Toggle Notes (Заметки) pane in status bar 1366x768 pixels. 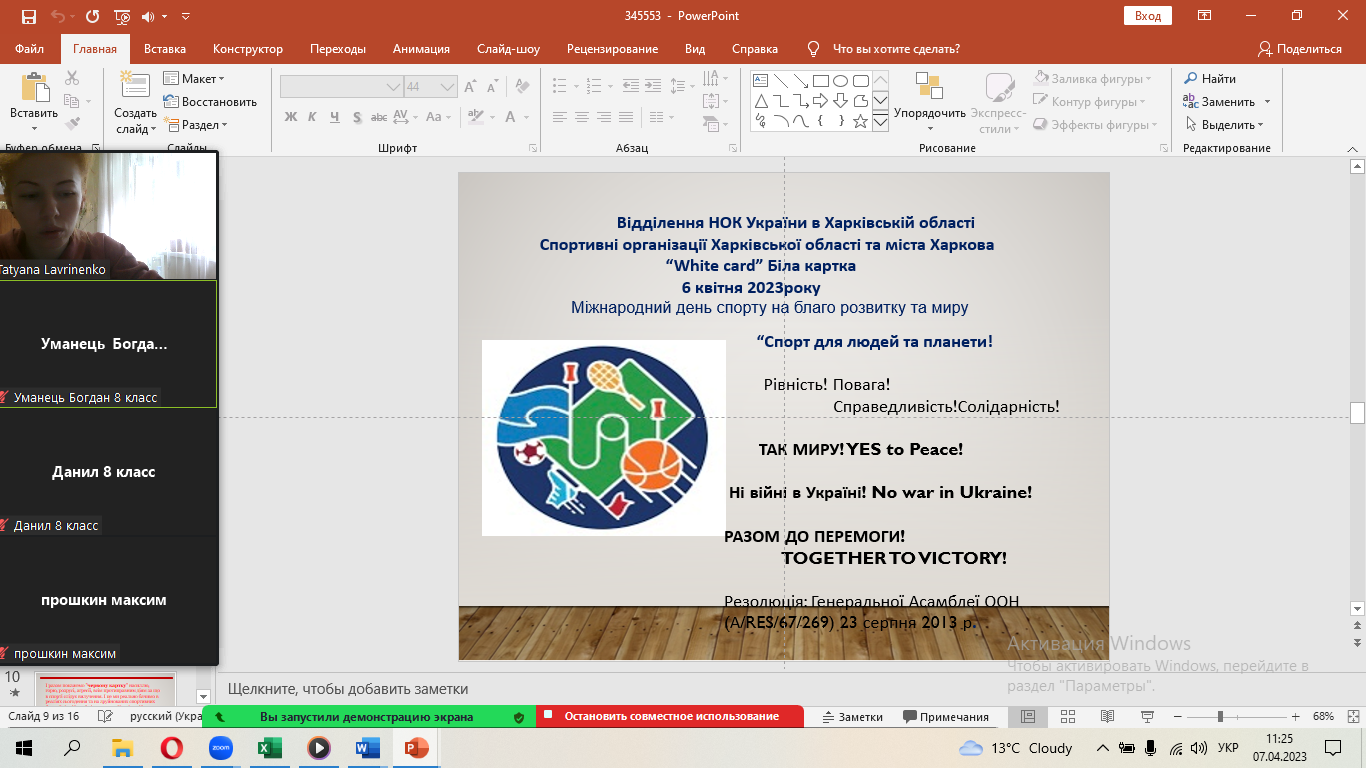853,717
